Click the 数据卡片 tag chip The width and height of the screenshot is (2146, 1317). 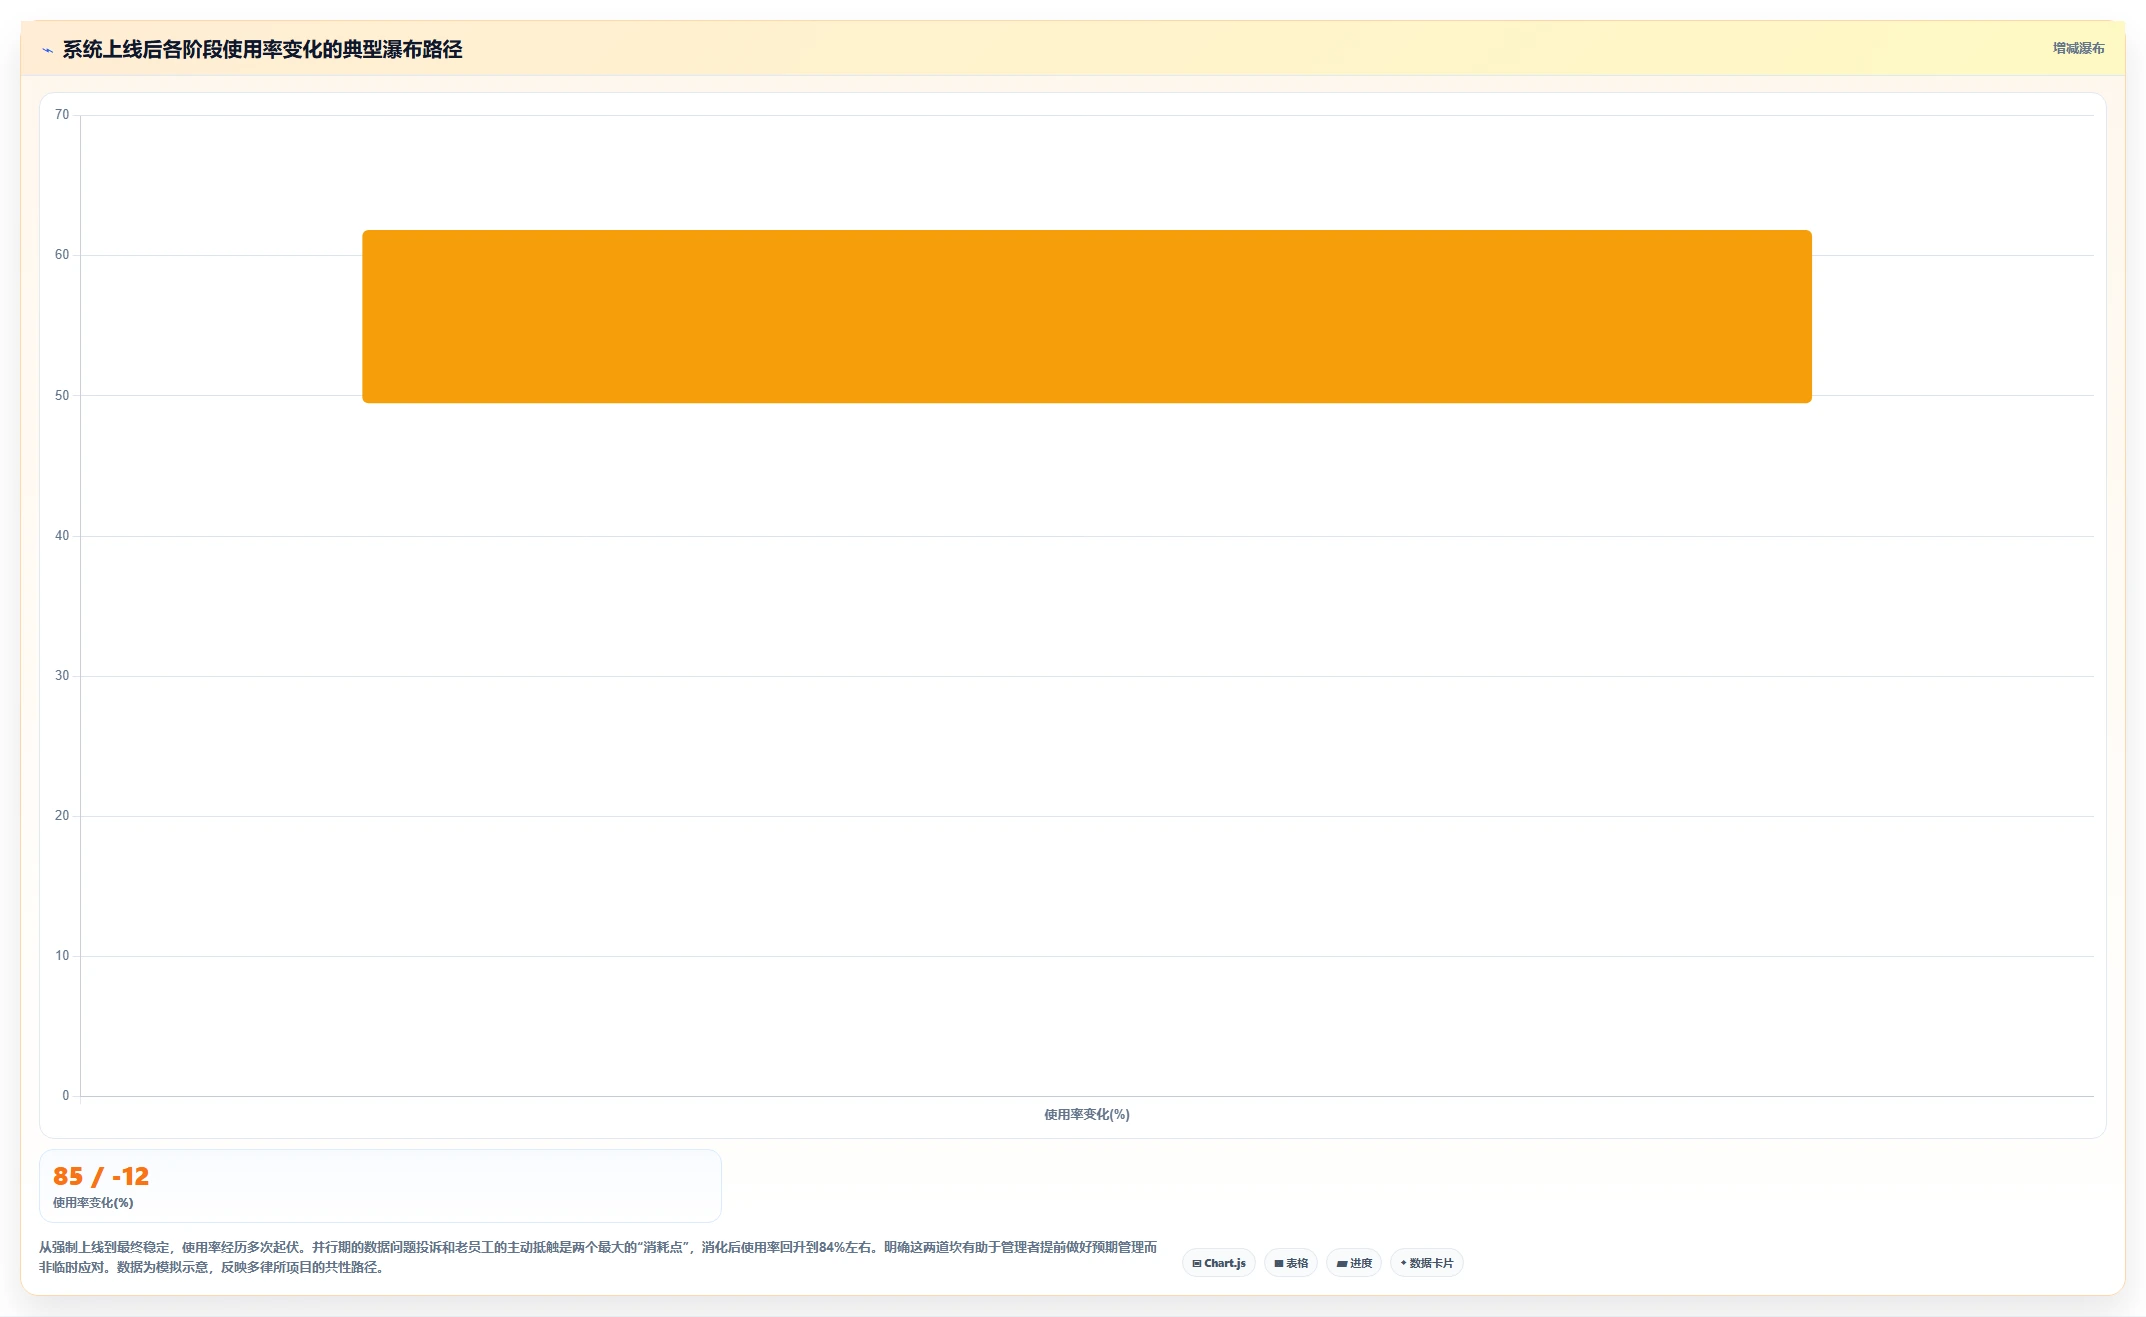point(1426,1263)
